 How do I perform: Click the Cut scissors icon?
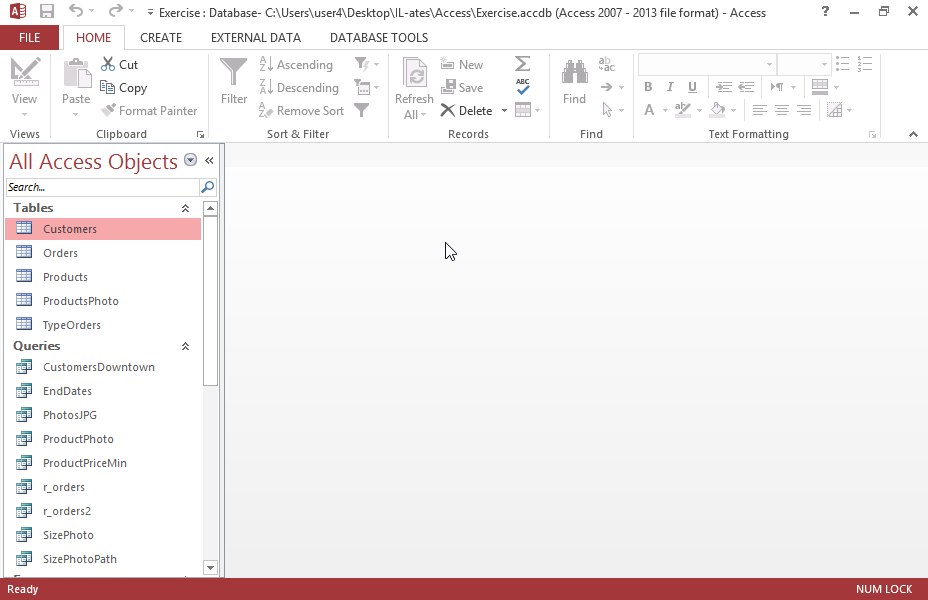[108, 64]
